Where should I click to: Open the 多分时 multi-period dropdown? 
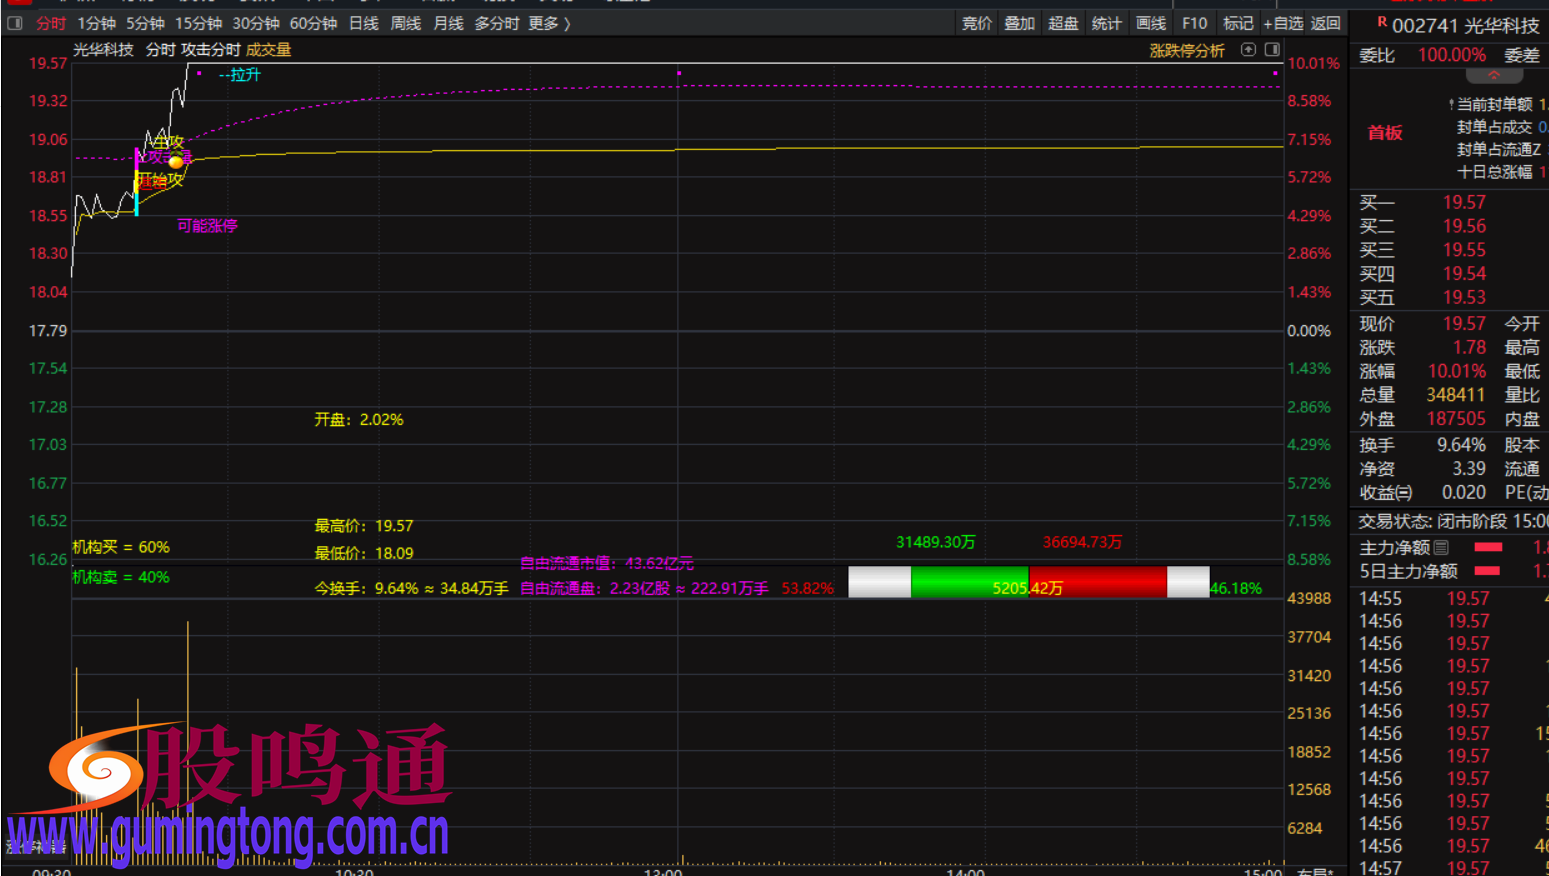coord(496,23)
